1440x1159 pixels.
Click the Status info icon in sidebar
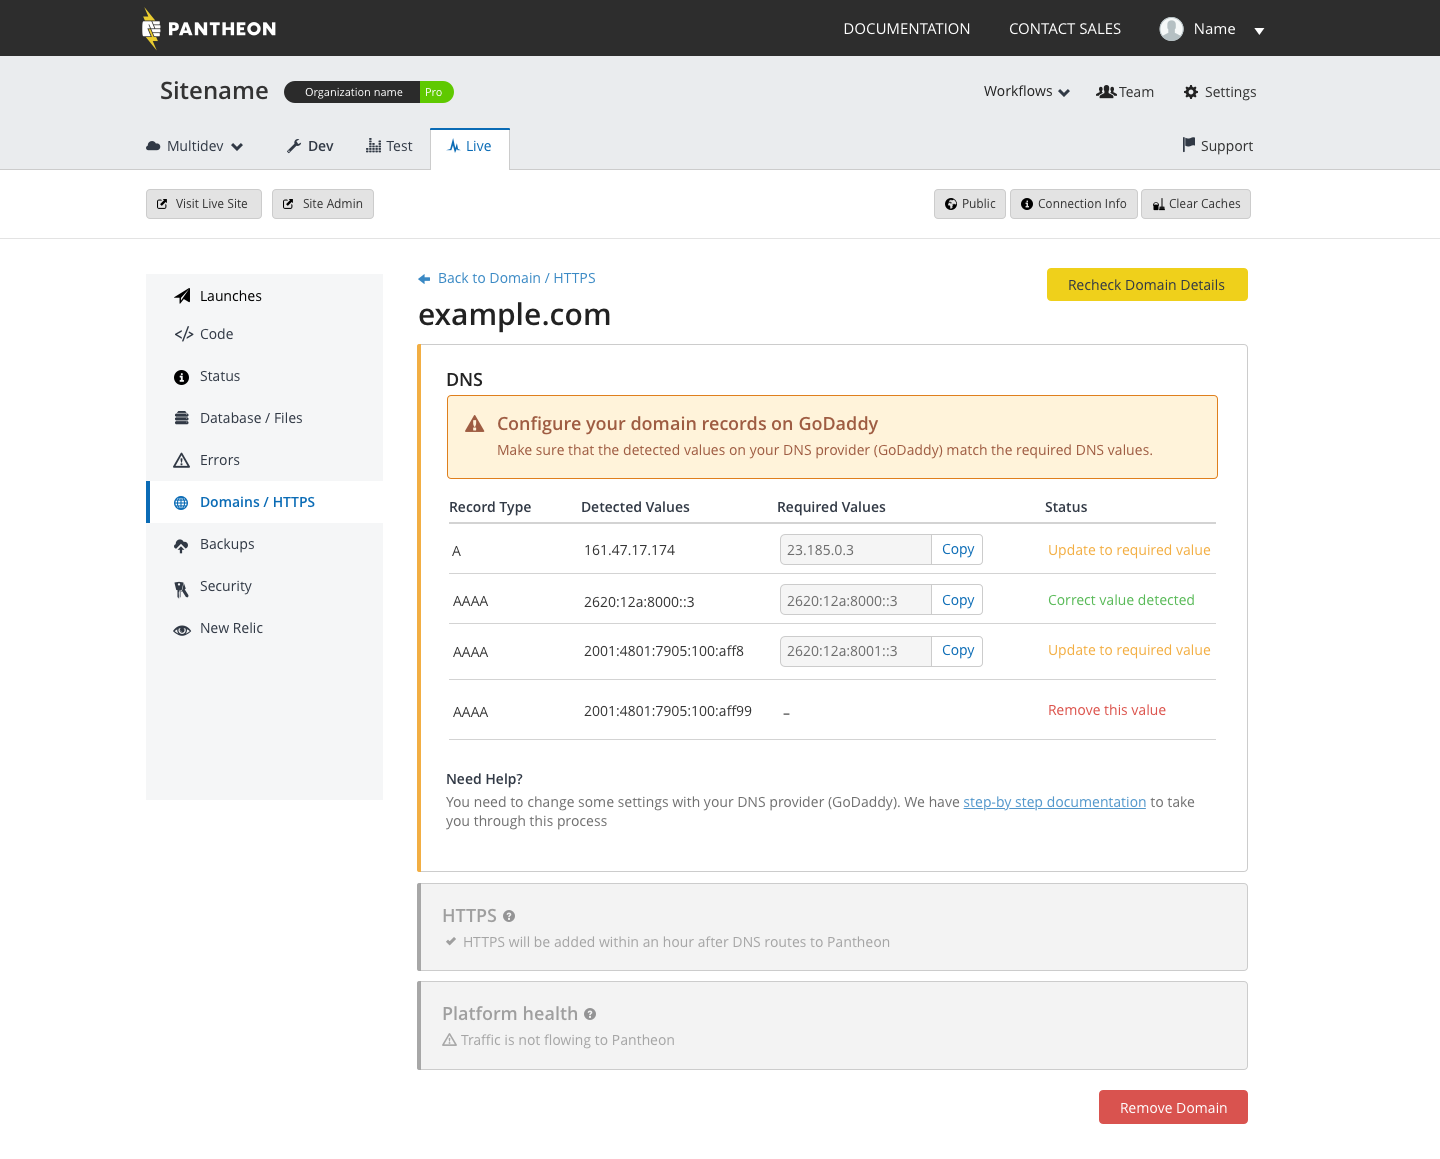[181, 377]
